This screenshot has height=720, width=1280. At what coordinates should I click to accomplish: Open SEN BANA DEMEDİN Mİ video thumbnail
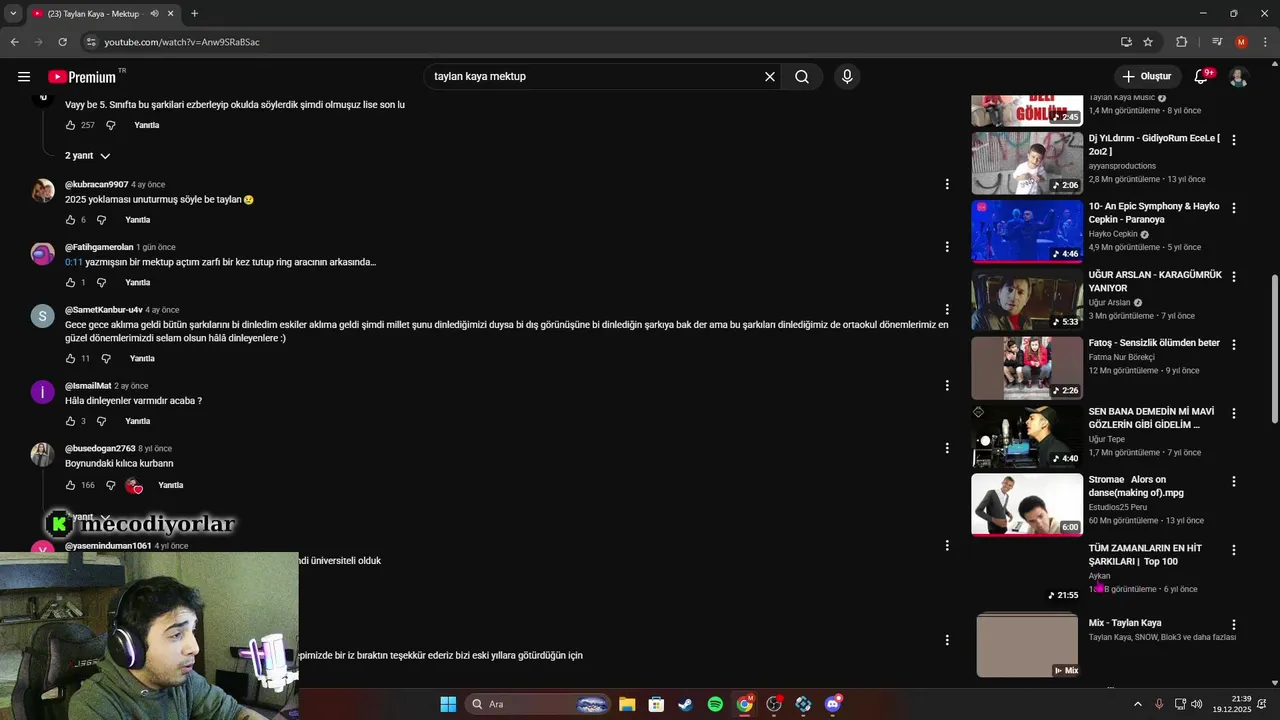point(1027,437)
